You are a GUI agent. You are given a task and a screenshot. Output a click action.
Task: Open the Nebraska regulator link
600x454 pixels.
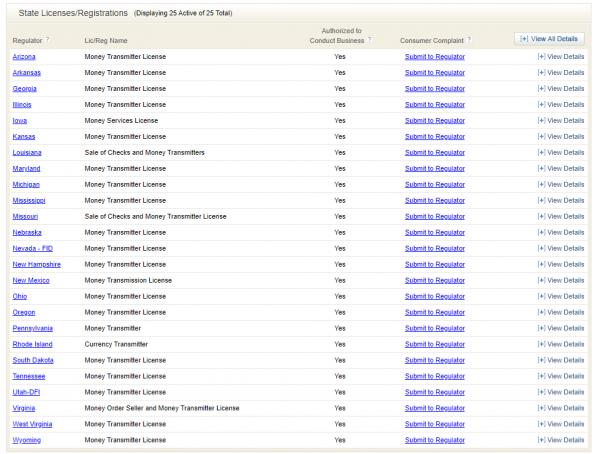click(27, 233)
